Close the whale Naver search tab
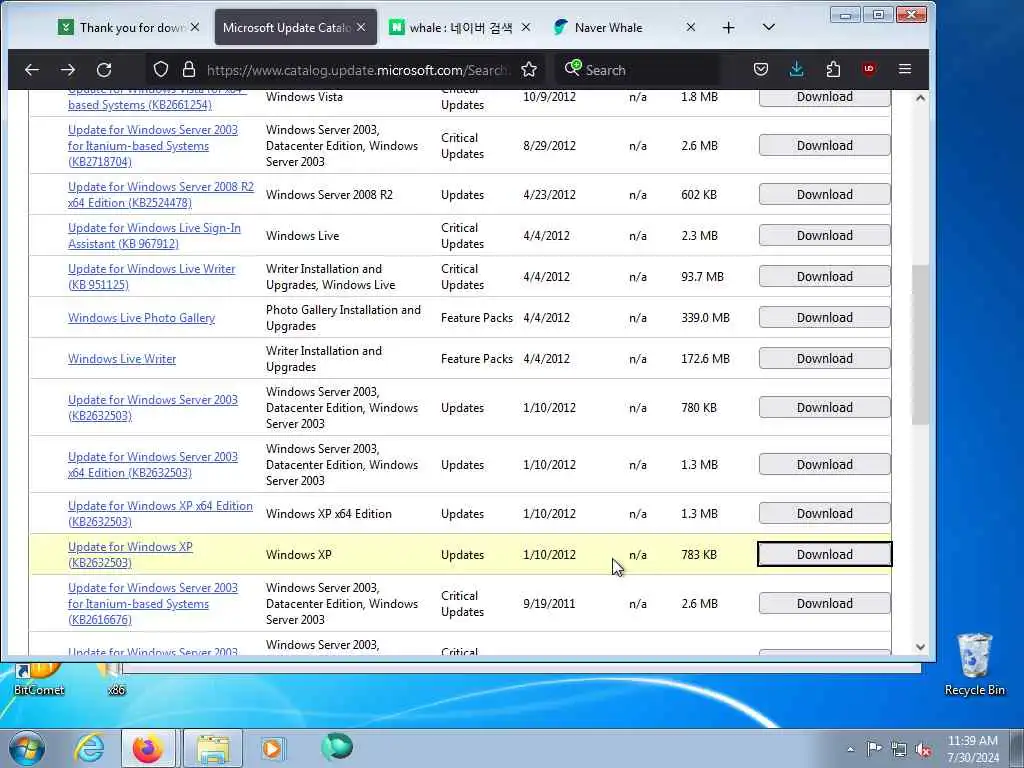 tap(526, 27)
